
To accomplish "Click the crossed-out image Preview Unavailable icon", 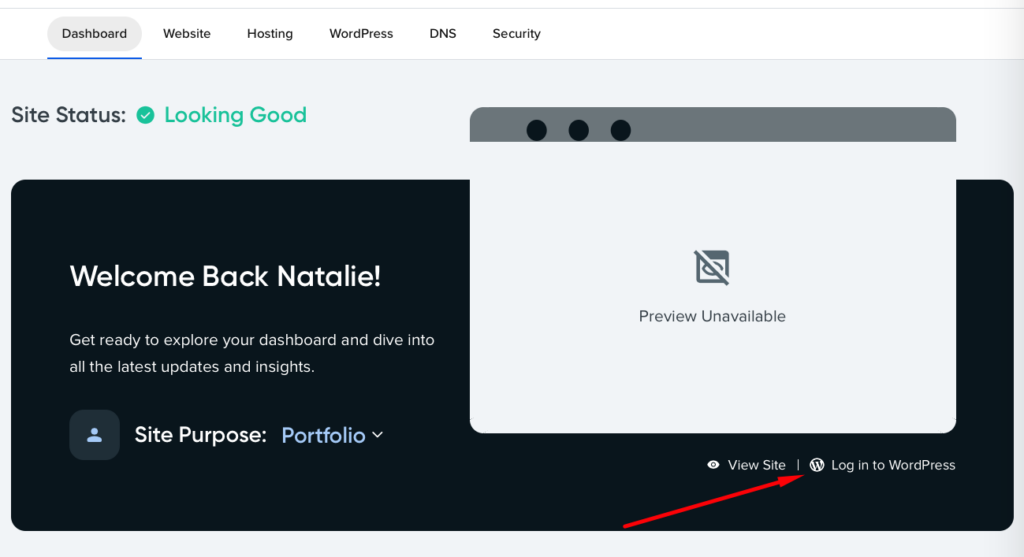I will (x=712, y=267).
